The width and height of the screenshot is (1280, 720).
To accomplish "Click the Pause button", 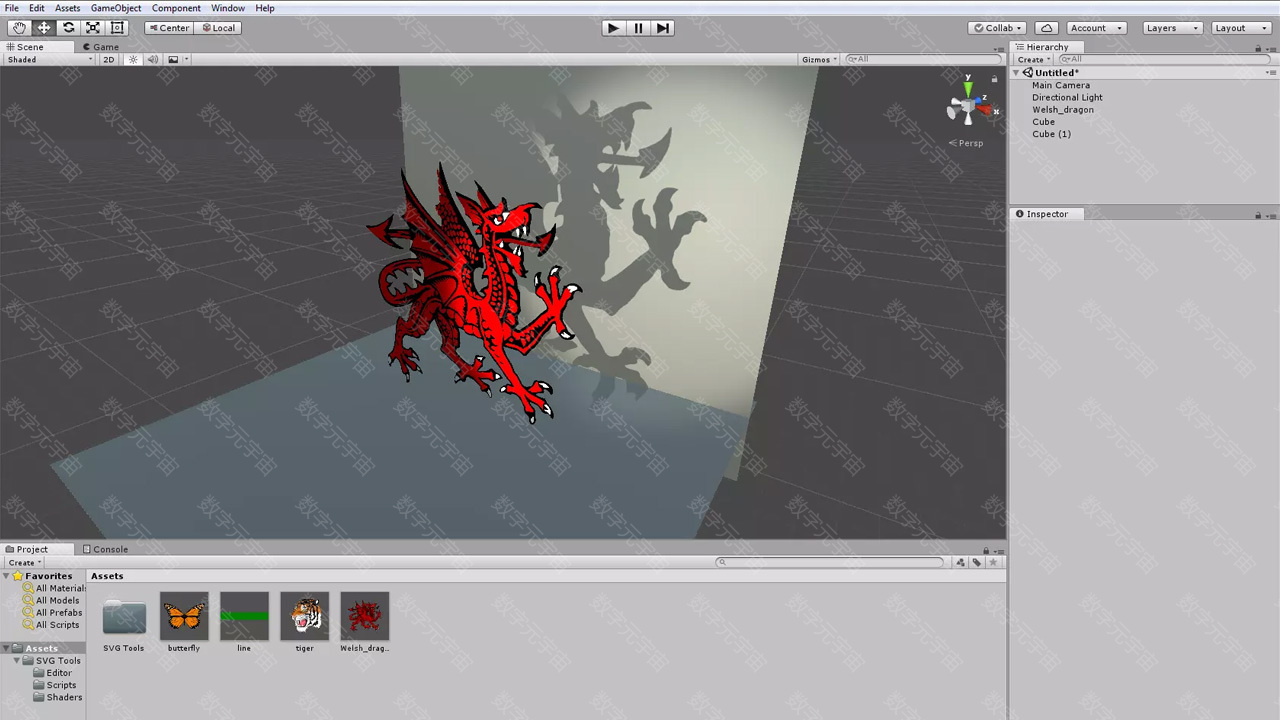I will [638, 28].
